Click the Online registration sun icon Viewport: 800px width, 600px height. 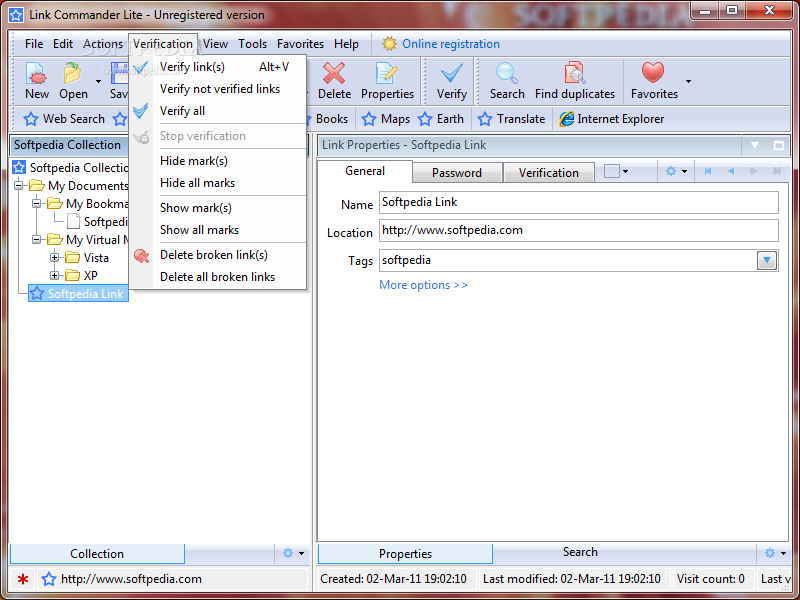point(389,44)
